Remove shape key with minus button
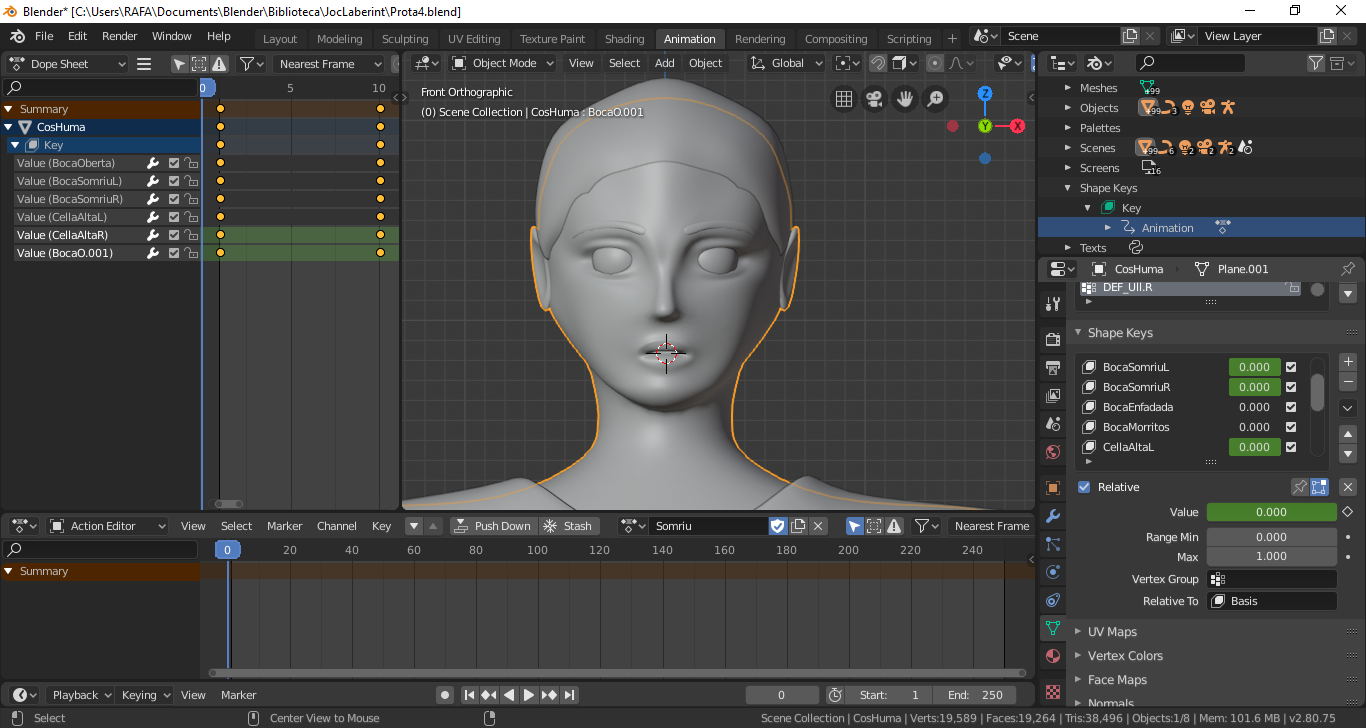The width and height of the screenshot is (1366, 728). [x=1348, y=382]
